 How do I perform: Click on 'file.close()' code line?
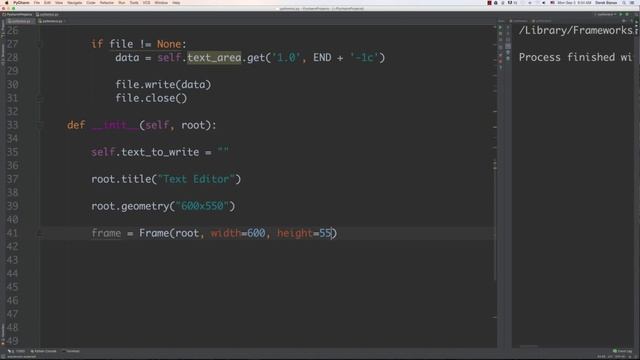(x=151, y=98)
